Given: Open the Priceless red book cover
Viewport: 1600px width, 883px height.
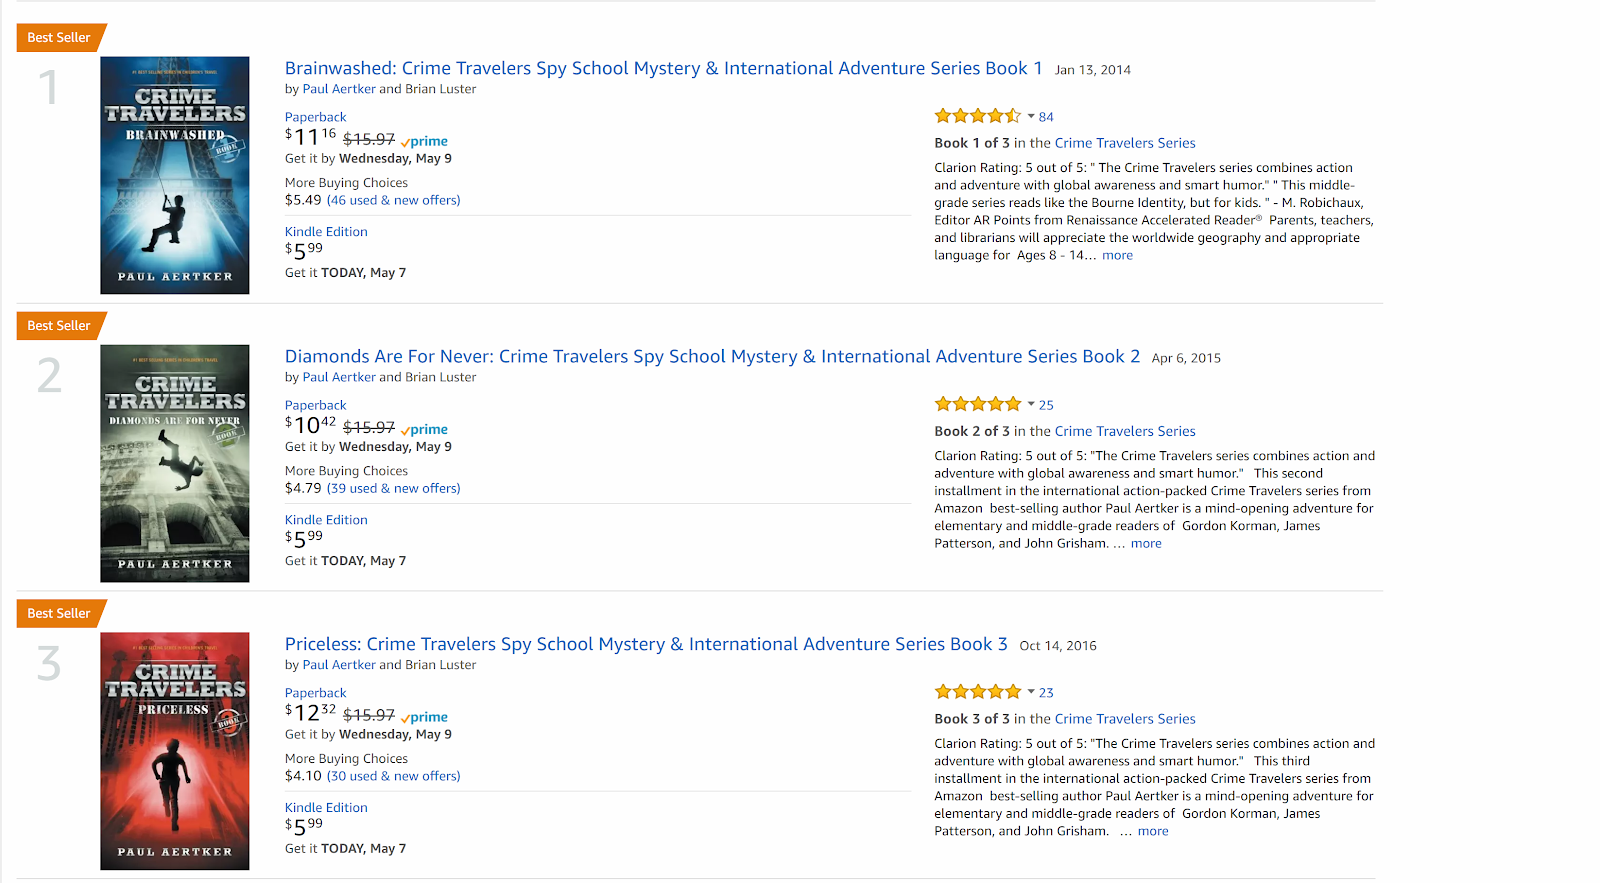Looking at the screenshot, I should [x=175, y=751].
